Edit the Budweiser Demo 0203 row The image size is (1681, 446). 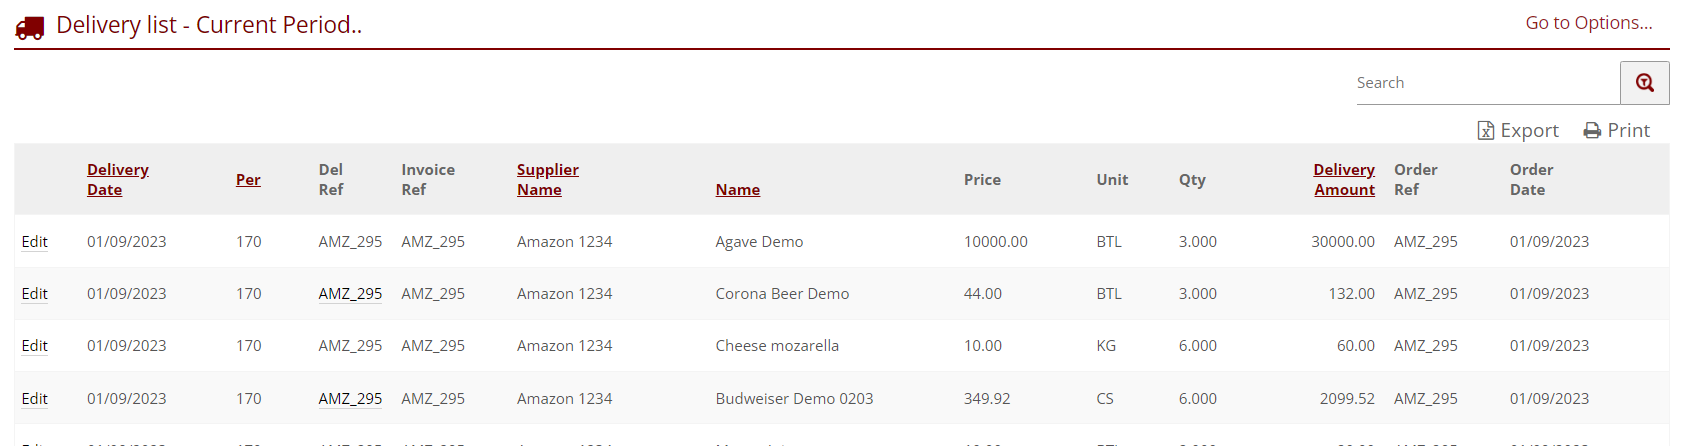coord(35,399)
